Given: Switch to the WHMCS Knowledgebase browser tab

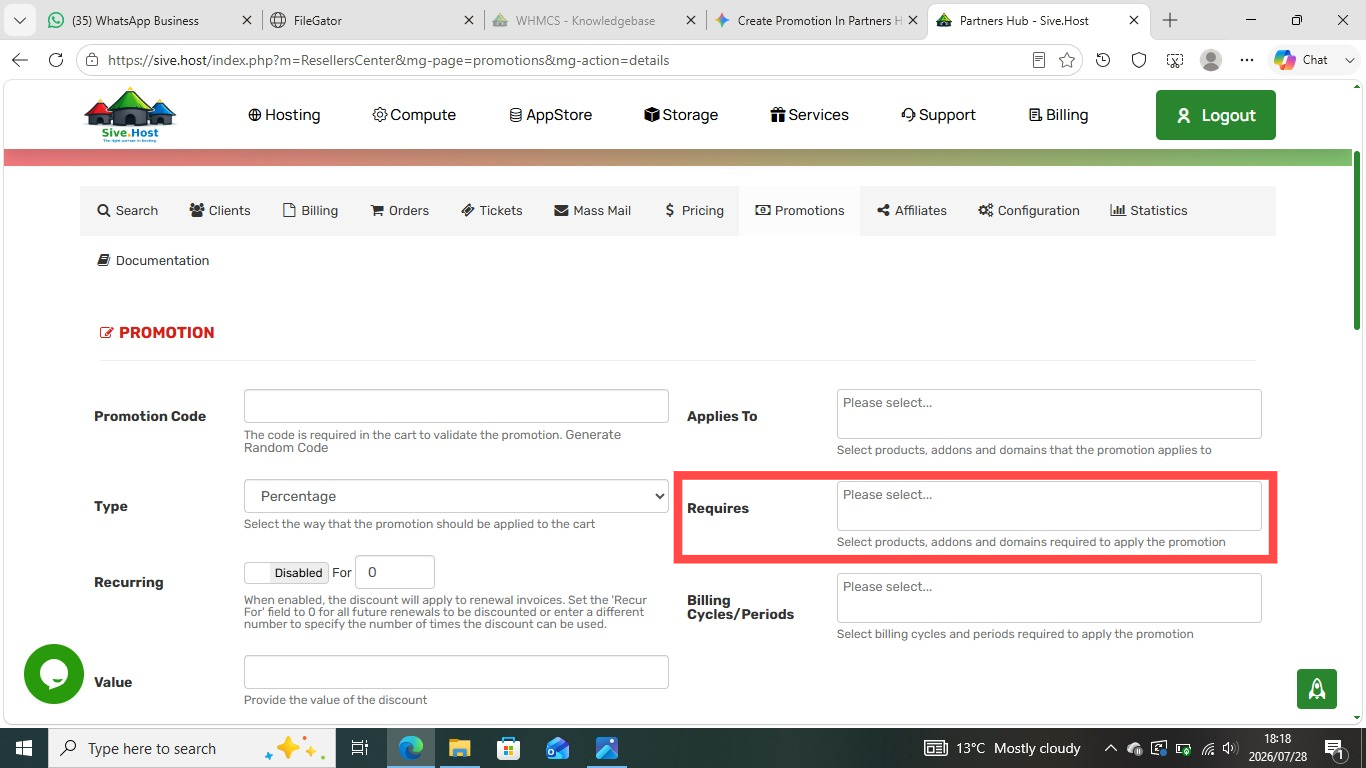Looking at the screenshot, I should pos(595,20).
